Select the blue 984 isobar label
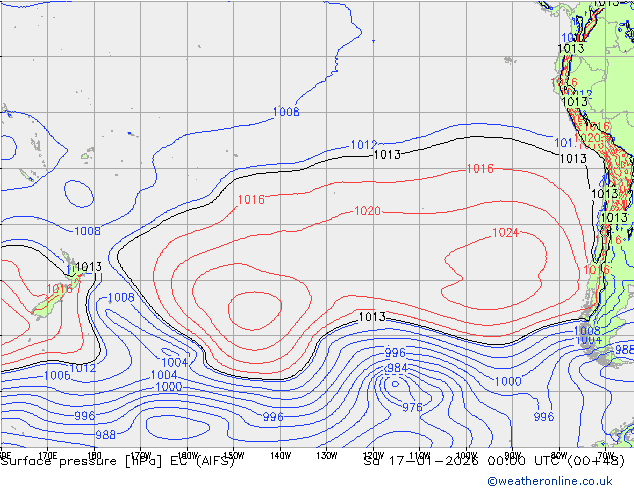This screenshot has width=634, height=490. tap(397, 368)
